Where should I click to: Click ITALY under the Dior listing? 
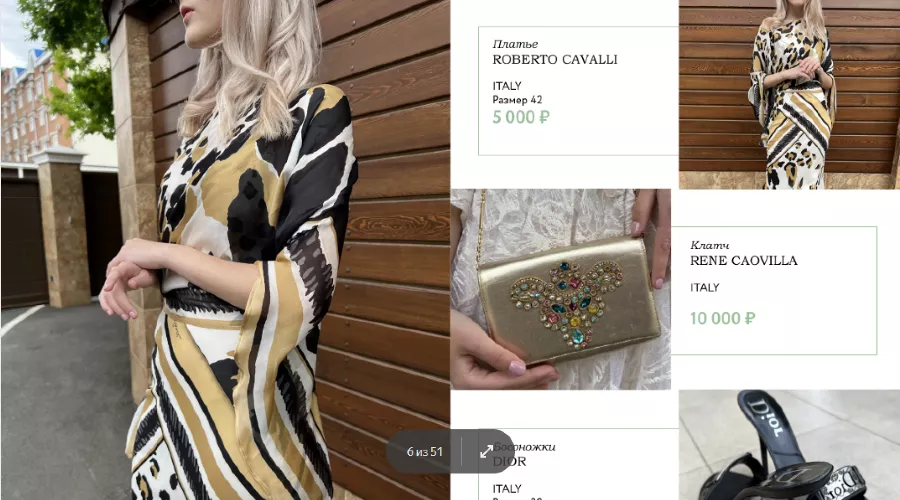(x=507, y=489)
